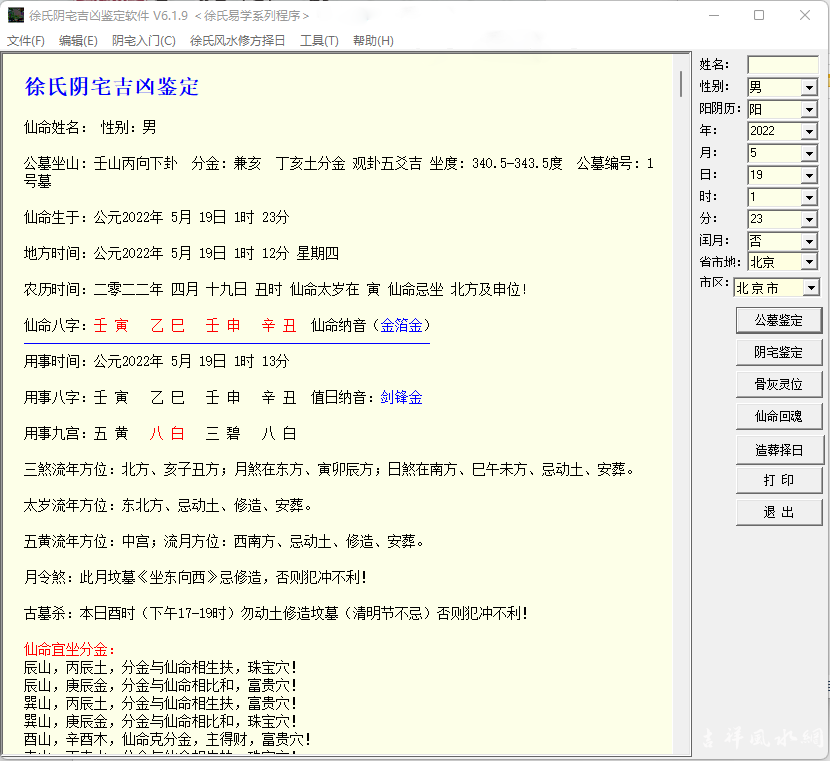Expand the 时 hour dropdown
830x761 pixels.
pos(809,197)
